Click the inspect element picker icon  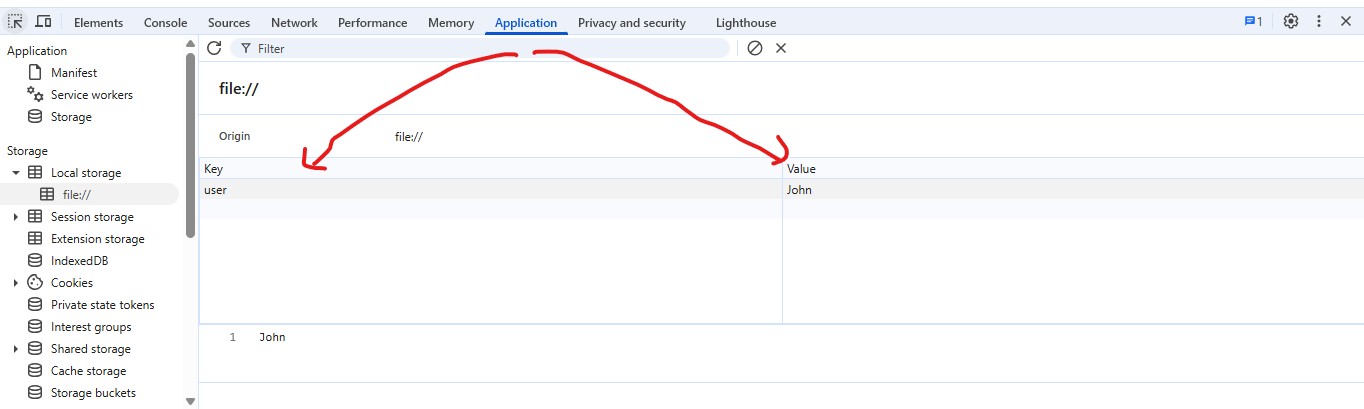(16, 22)
